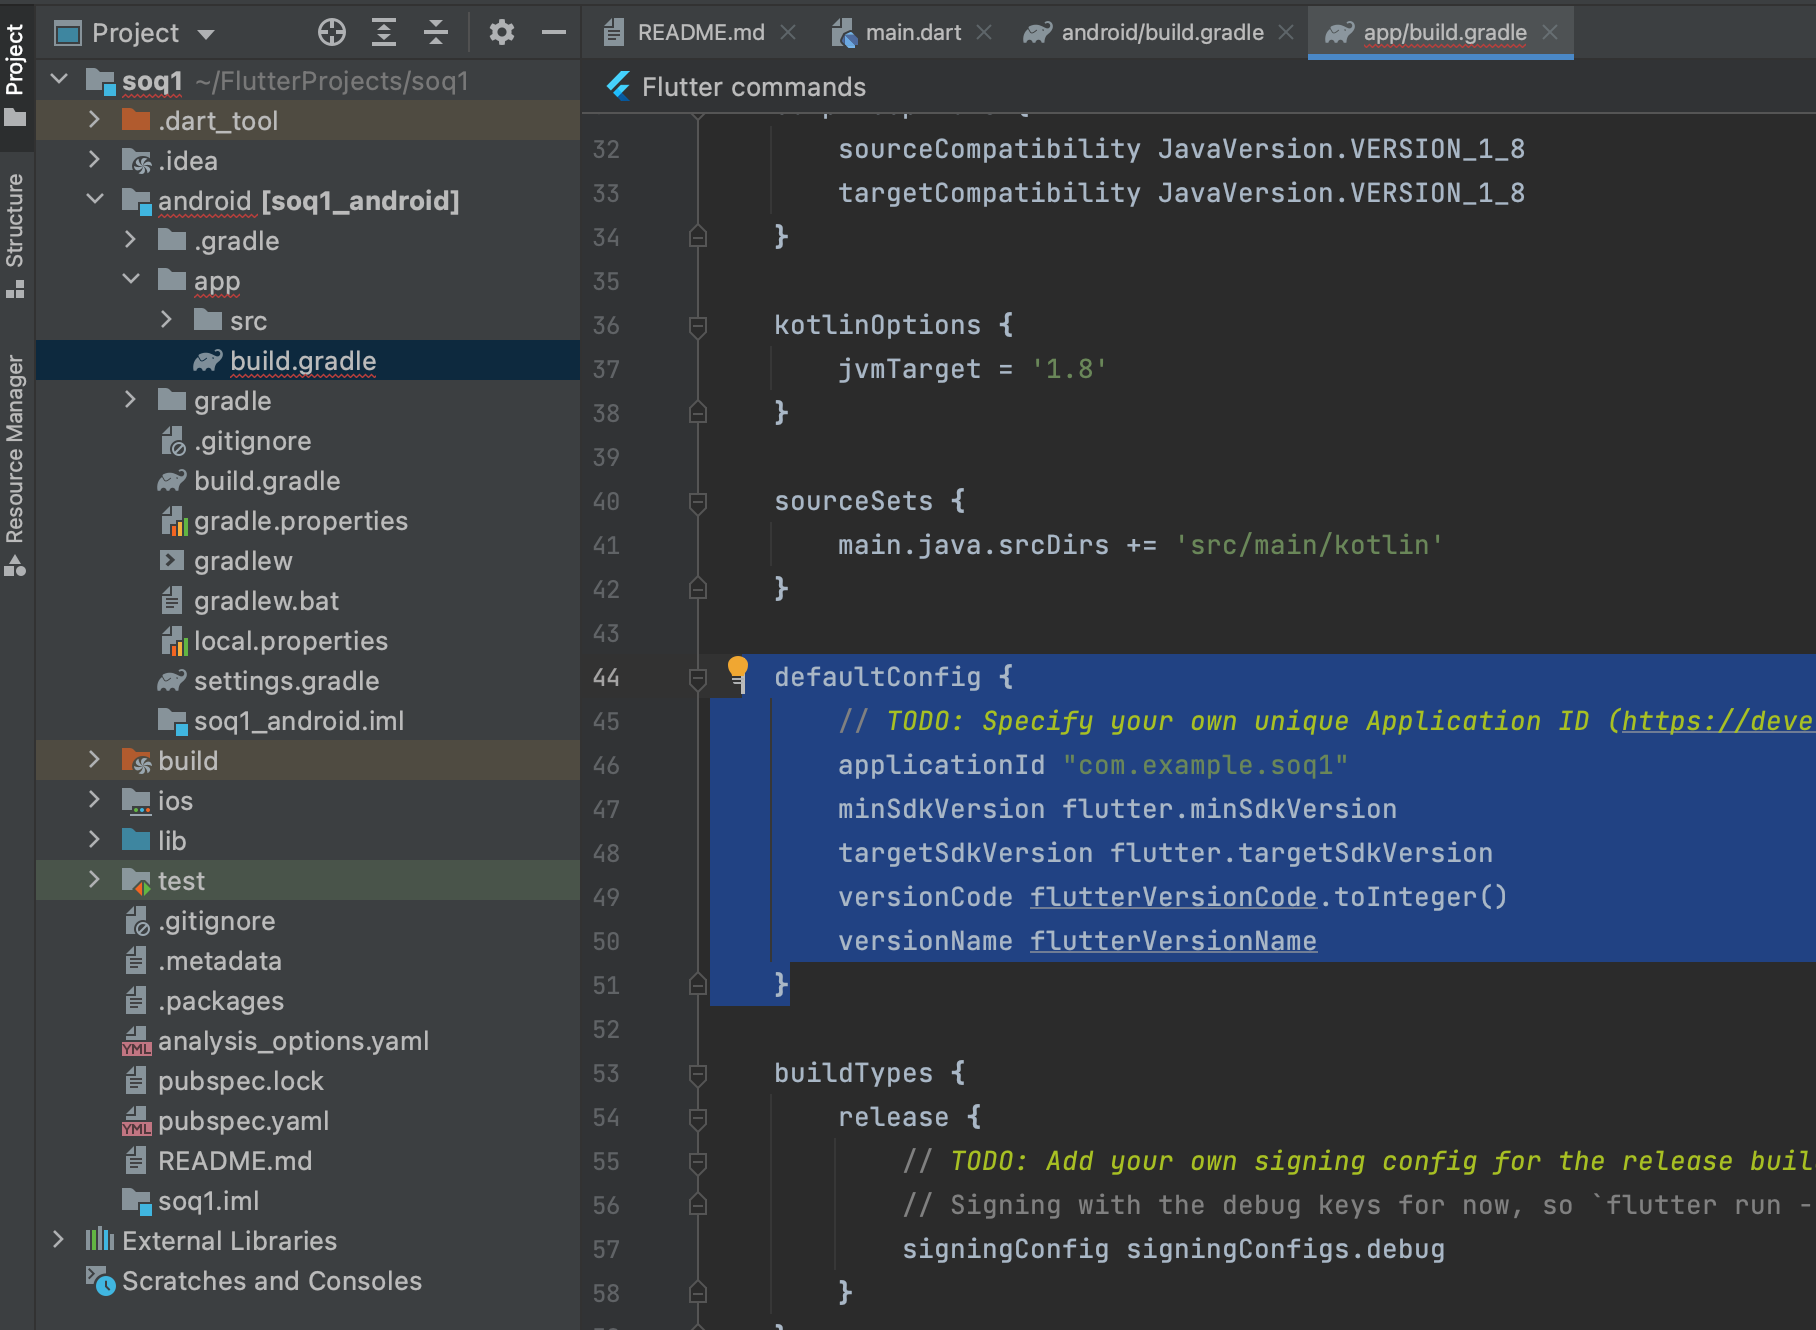This screenshot has height=1330, width=1816.
Task: Click the Flutter commands bar label
Action: (754, 87)
